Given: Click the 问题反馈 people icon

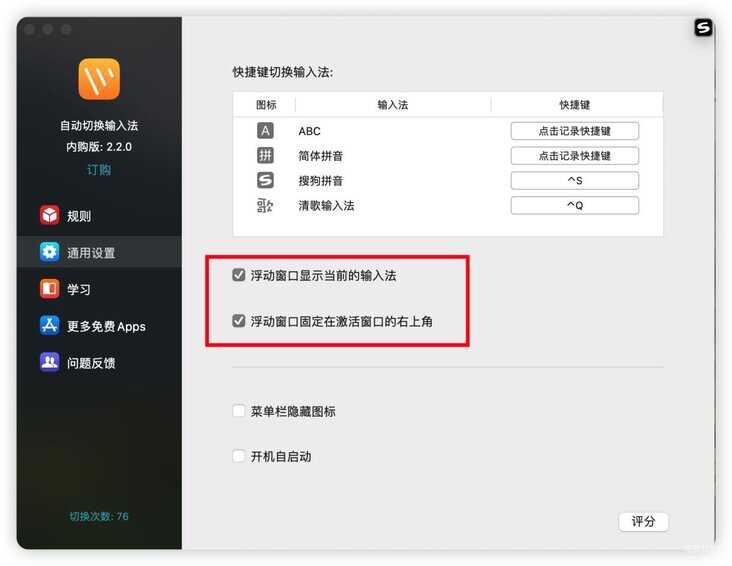Looking at the screenshot, I should click(49, 362).
